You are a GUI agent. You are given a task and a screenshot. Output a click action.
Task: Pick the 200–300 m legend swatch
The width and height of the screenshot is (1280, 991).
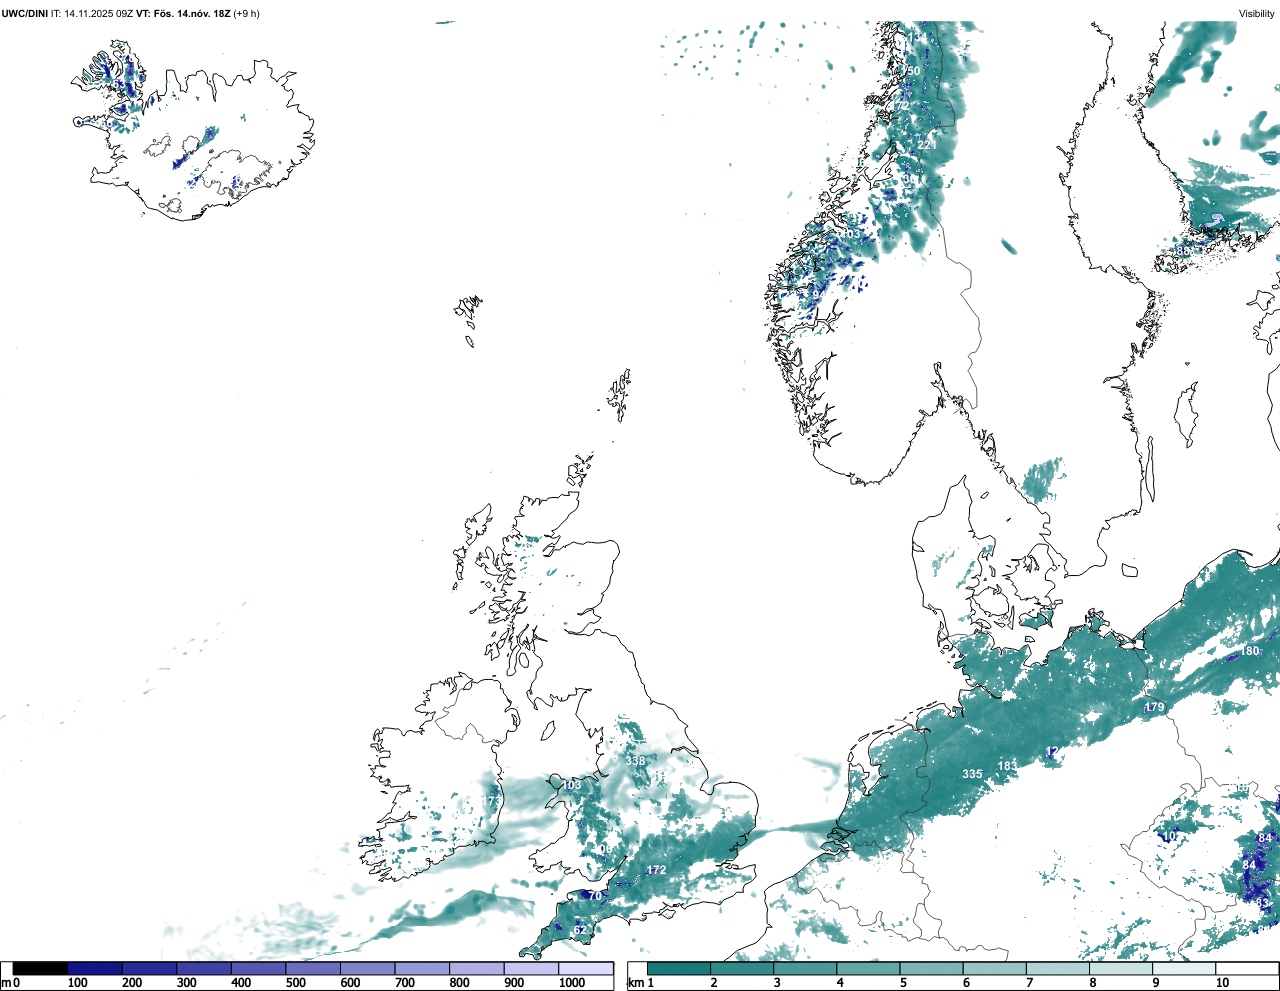pos(150,968)
